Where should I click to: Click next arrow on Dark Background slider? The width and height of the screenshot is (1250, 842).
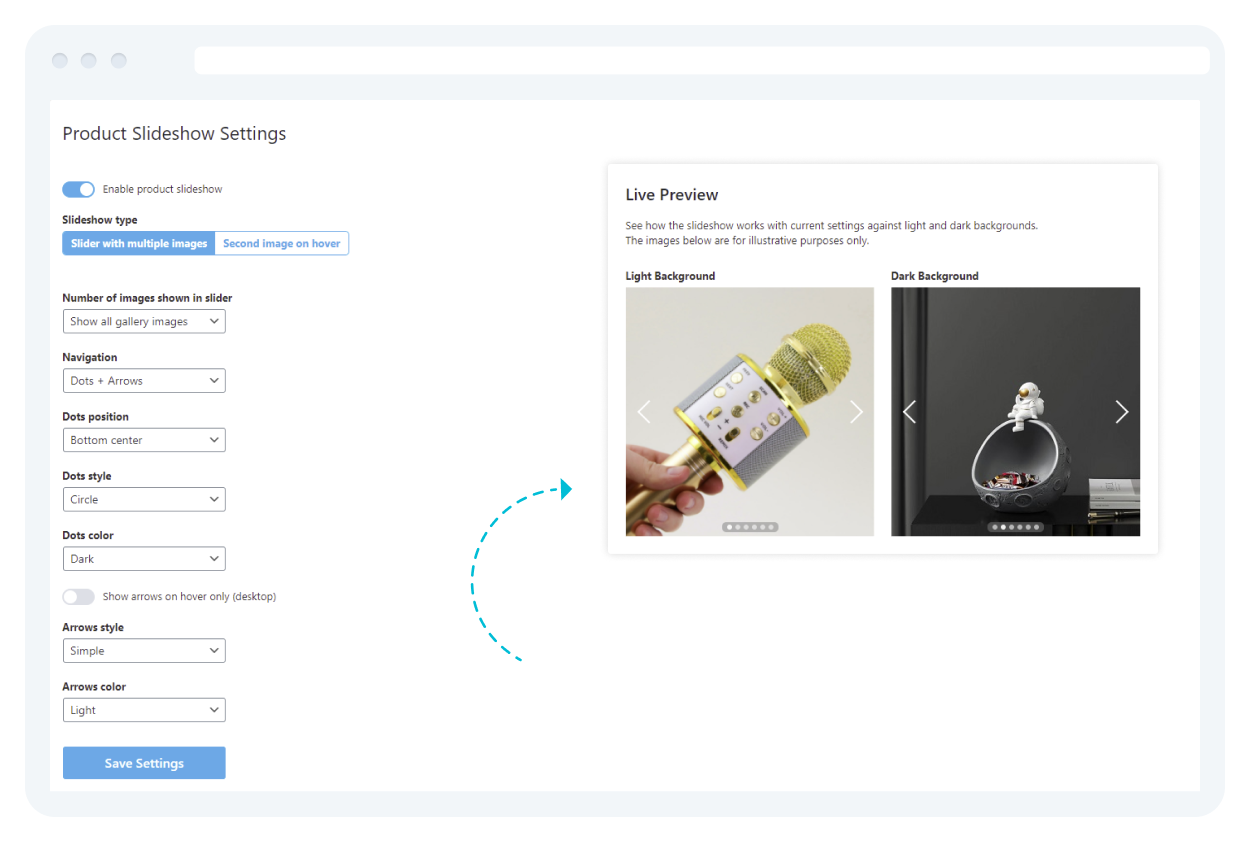point(1121,412)
